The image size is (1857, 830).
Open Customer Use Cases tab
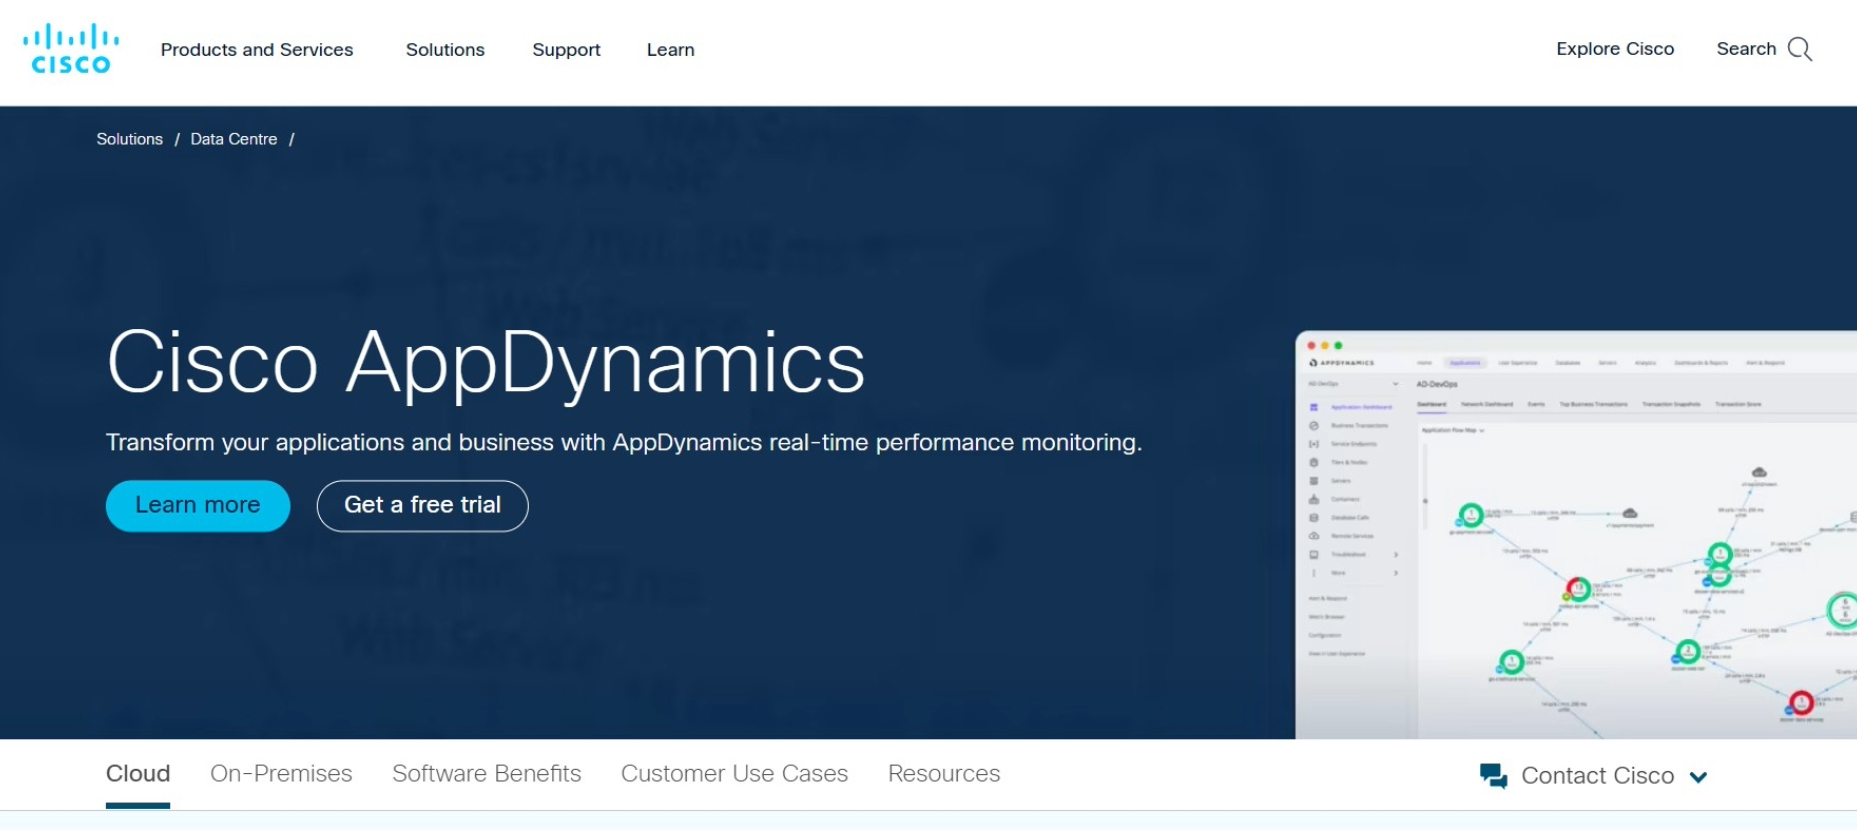734,774
